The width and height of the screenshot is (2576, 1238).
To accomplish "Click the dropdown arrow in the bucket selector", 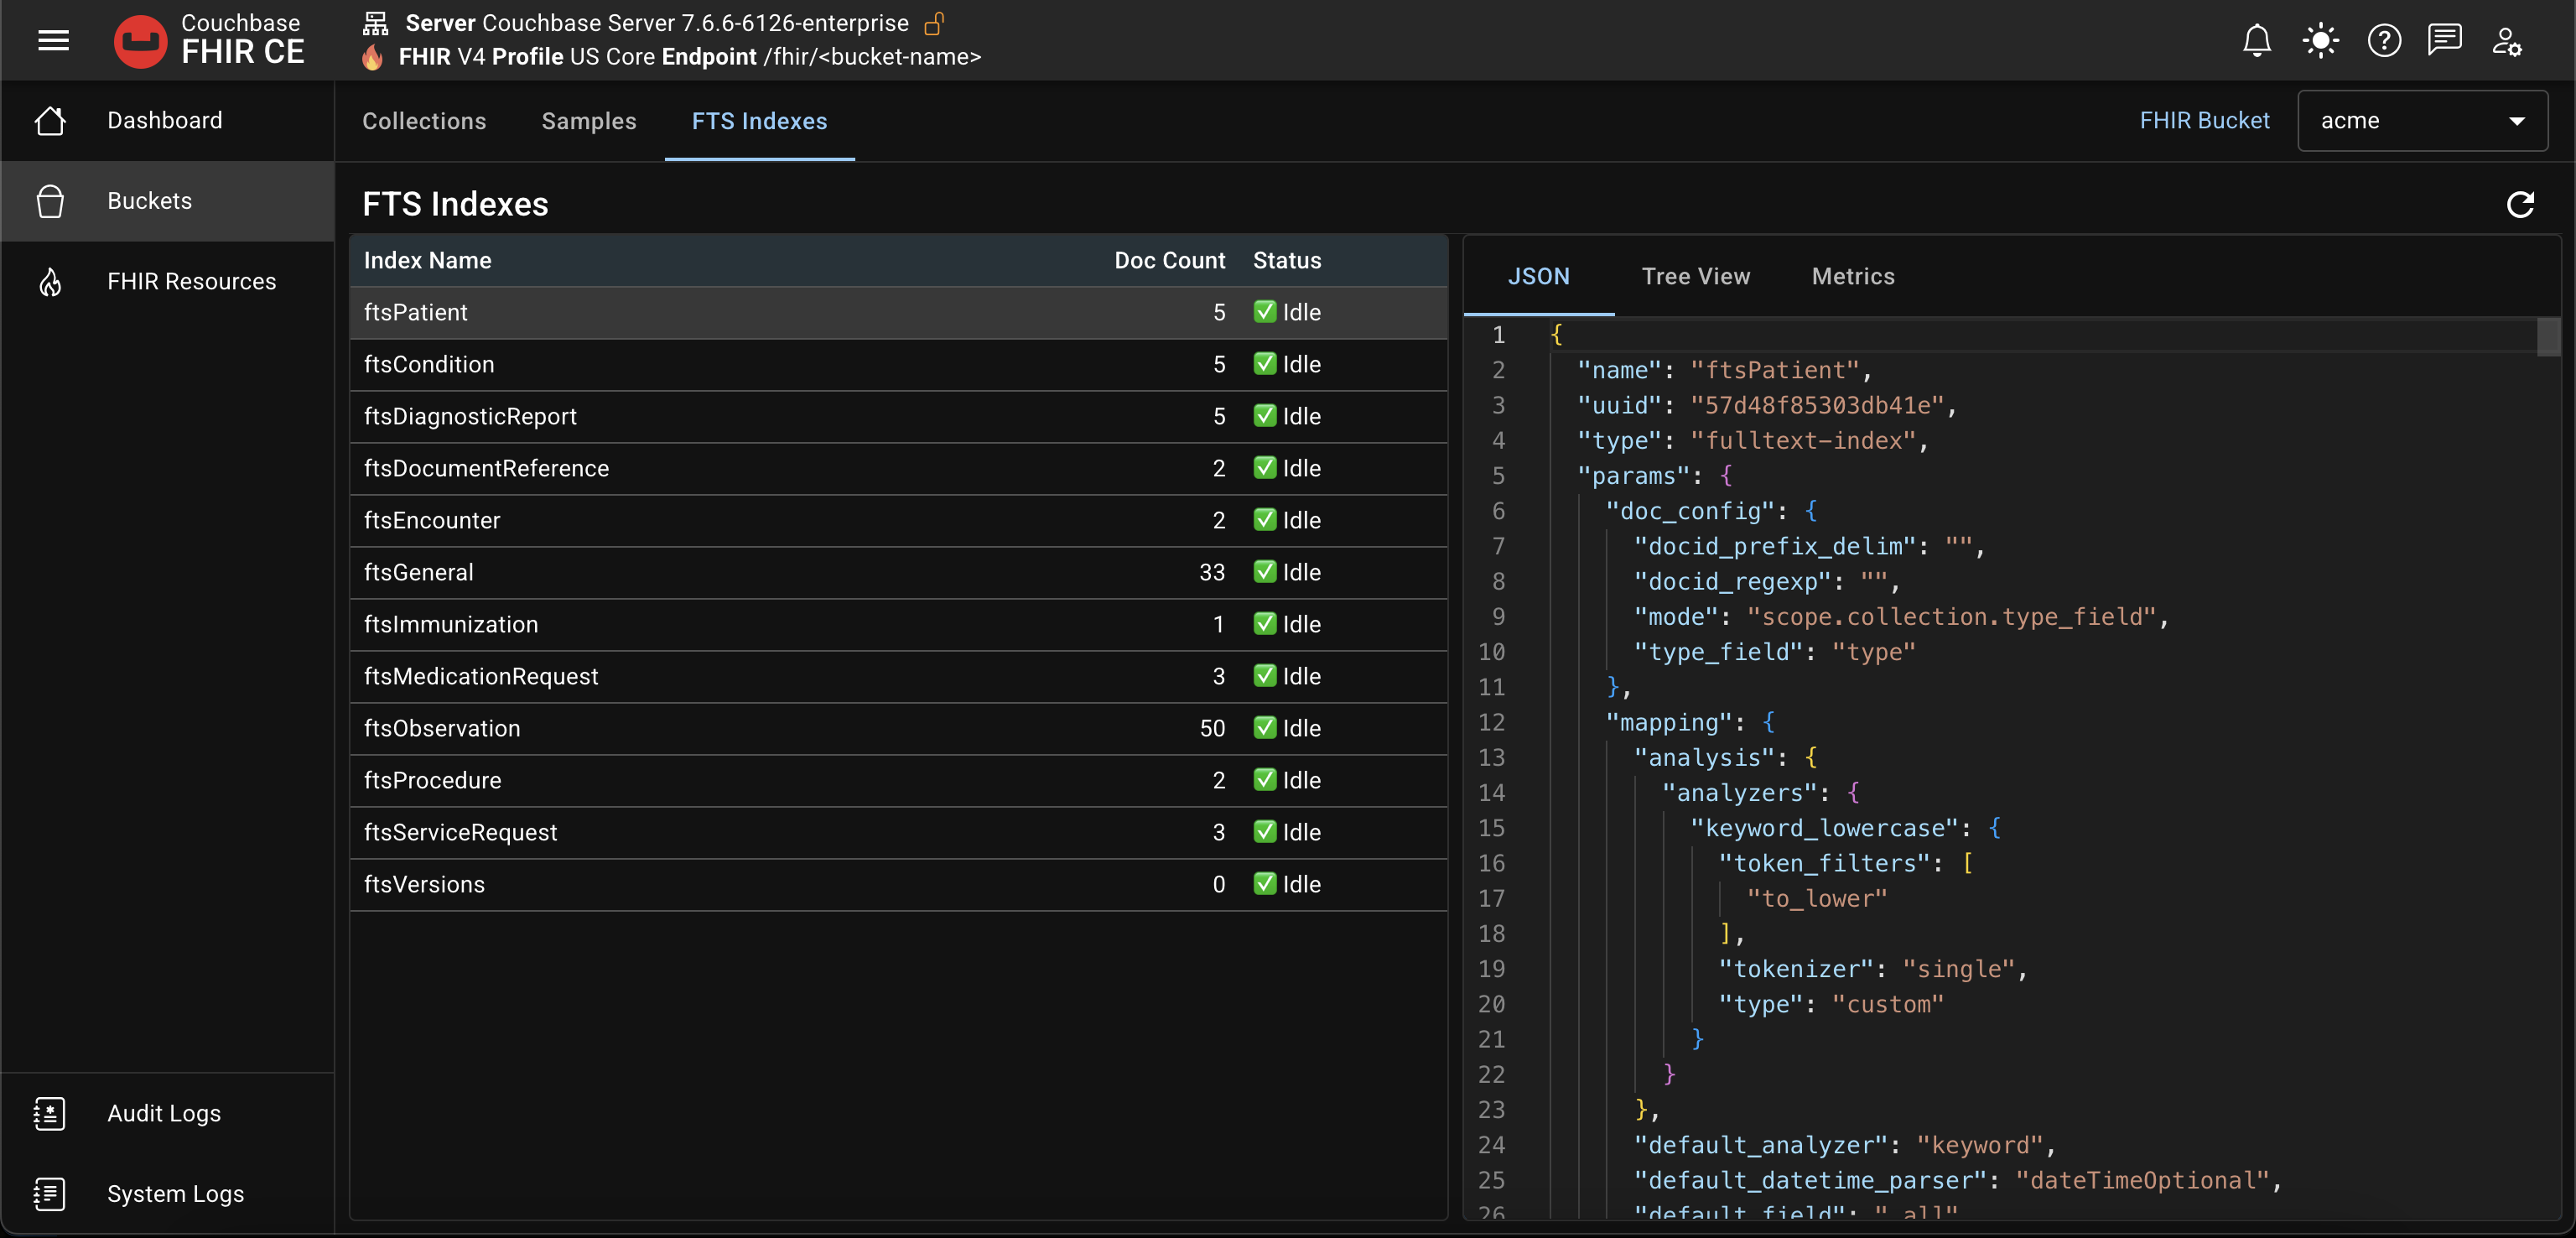I will pyautogui.click(x=2517, y=121).
